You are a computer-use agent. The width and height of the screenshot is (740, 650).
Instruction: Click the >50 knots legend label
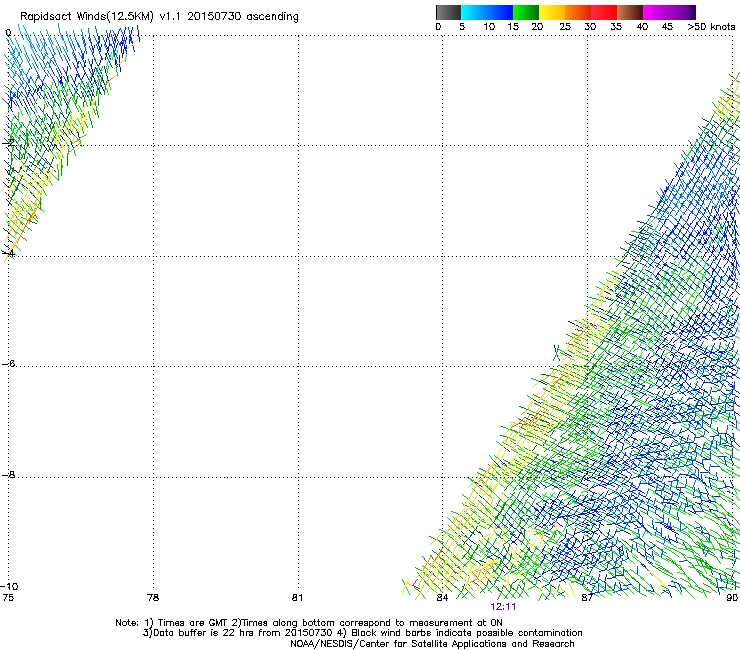pos(711,27)
